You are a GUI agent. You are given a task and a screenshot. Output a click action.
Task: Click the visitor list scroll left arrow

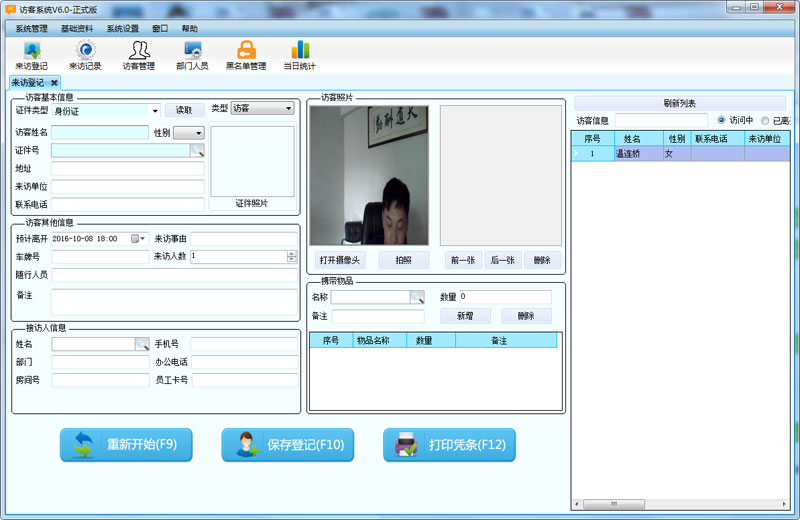coord(577,504)
